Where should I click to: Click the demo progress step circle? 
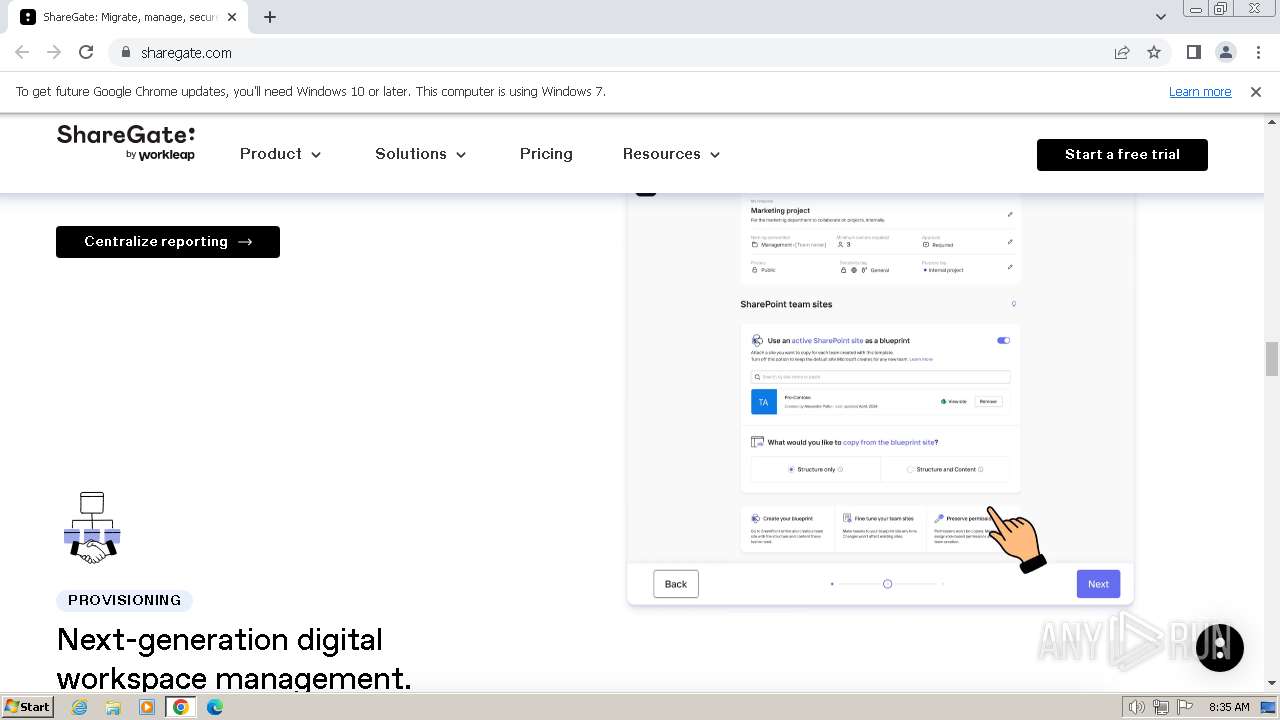tap(887, 584)
